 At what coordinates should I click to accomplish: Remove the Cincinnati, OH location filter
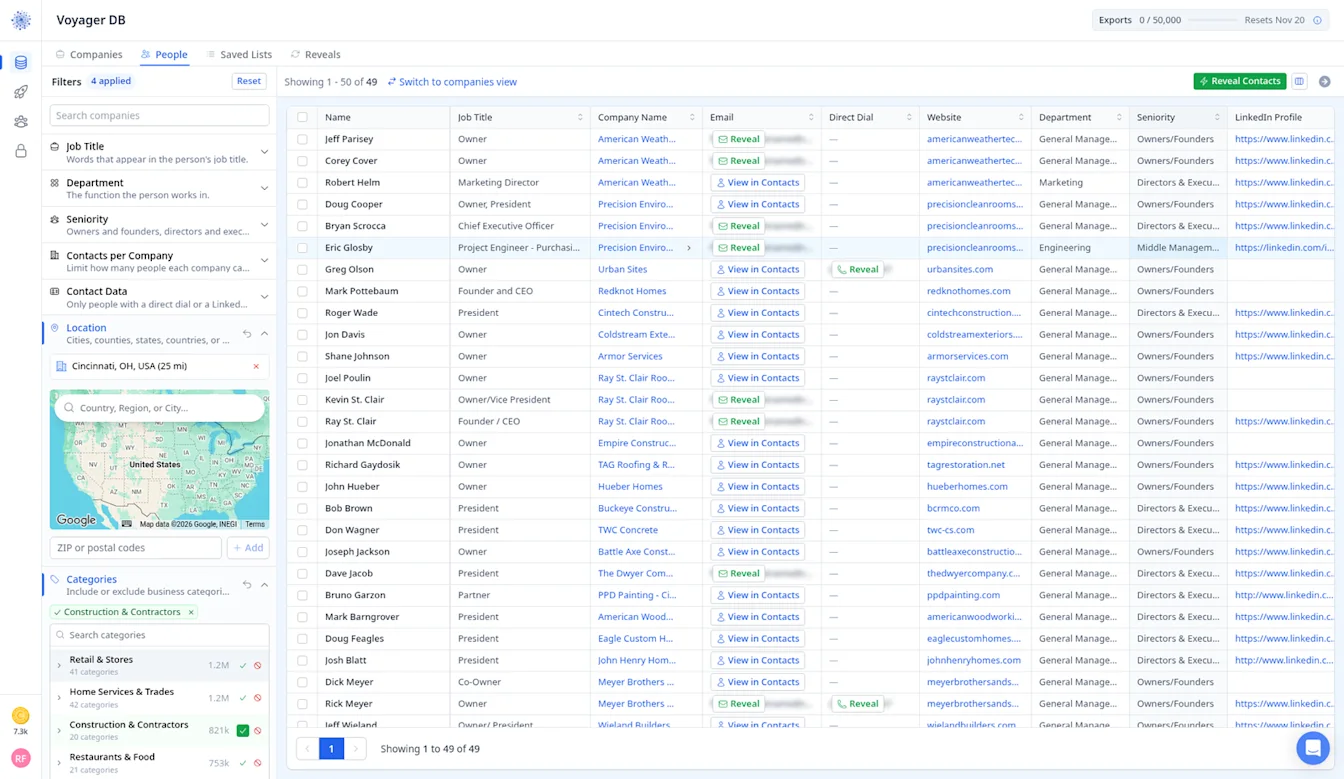point(256,366)
